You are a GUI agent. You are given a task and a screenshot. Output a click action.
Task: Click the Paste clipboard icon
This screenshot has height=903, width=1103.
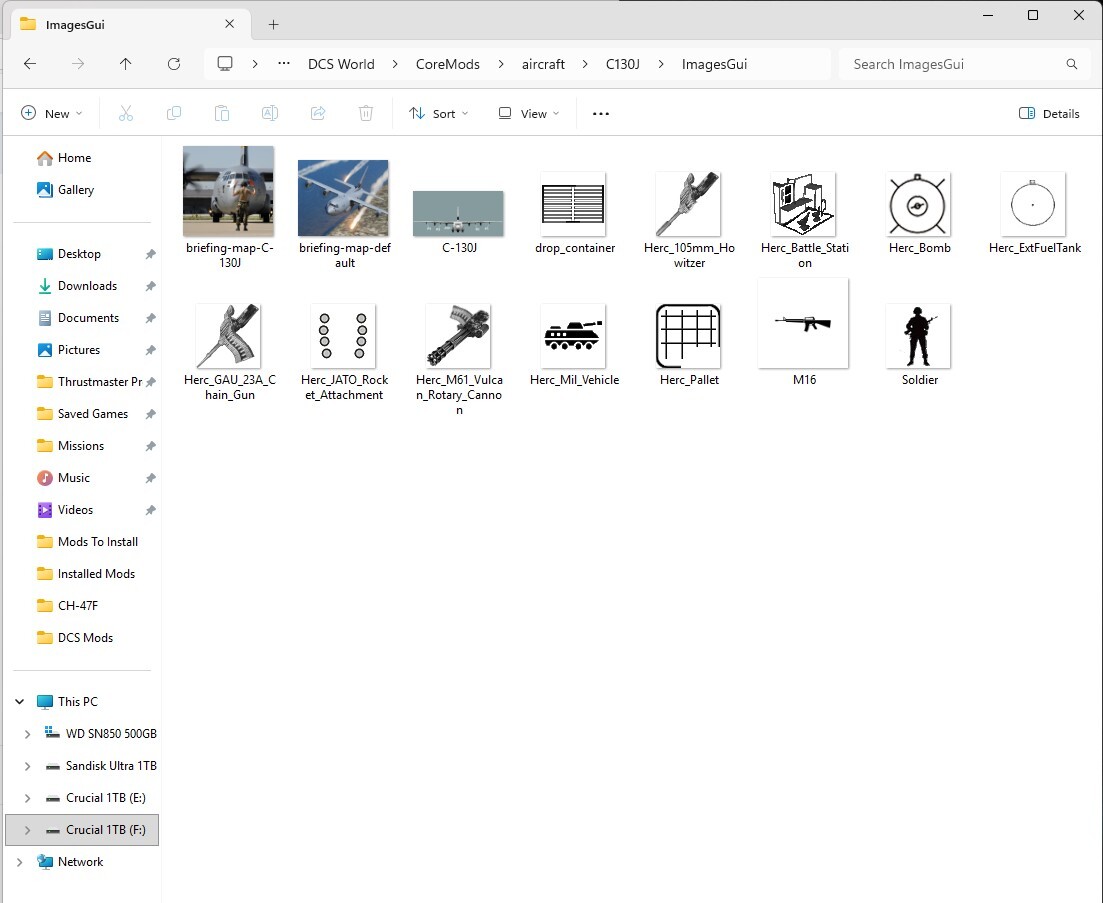[222, 113]
